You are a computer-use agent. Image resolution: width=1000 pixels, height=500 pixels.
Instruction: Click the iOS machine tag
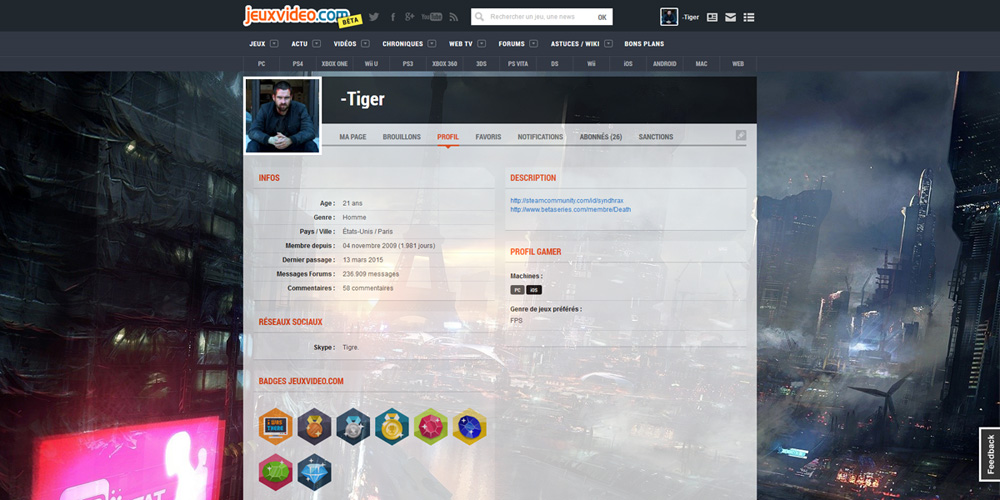coord(534,290)
